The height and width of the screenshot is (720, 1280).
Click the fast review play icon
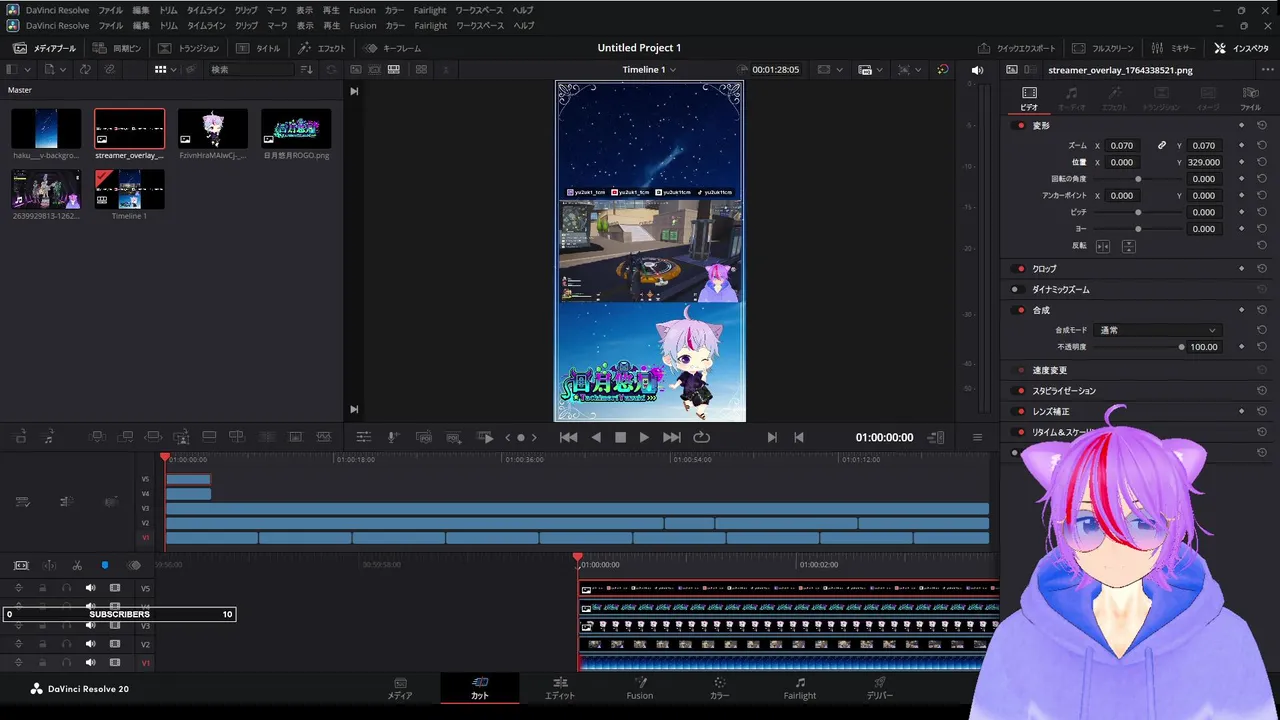(486, 437)
